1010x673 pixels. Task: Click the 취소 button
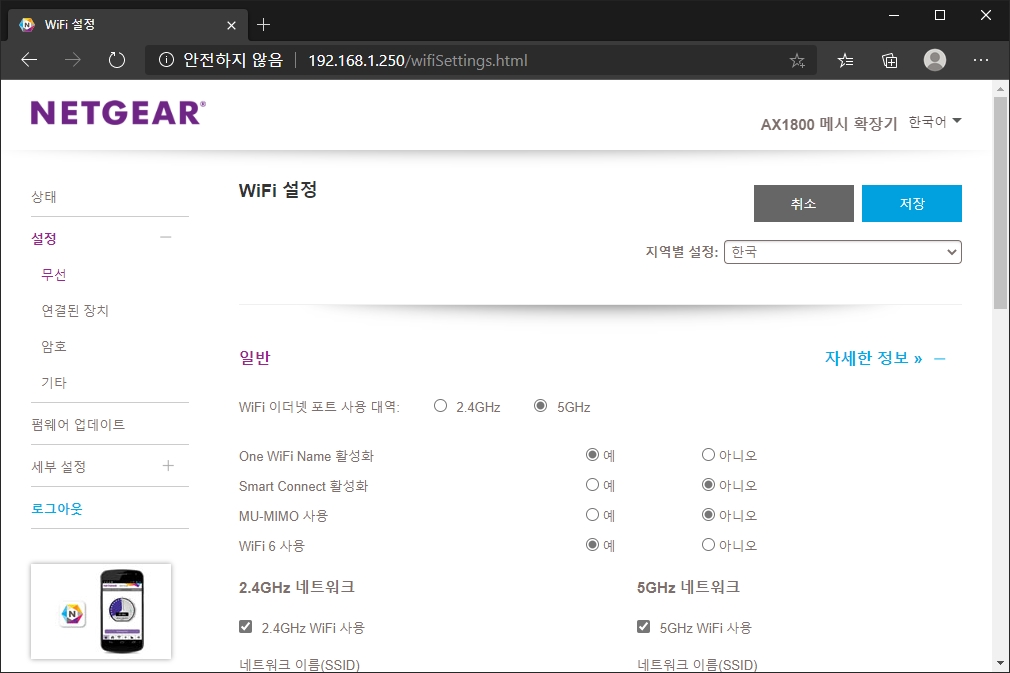pyautogui.click(x=804, y=204)
